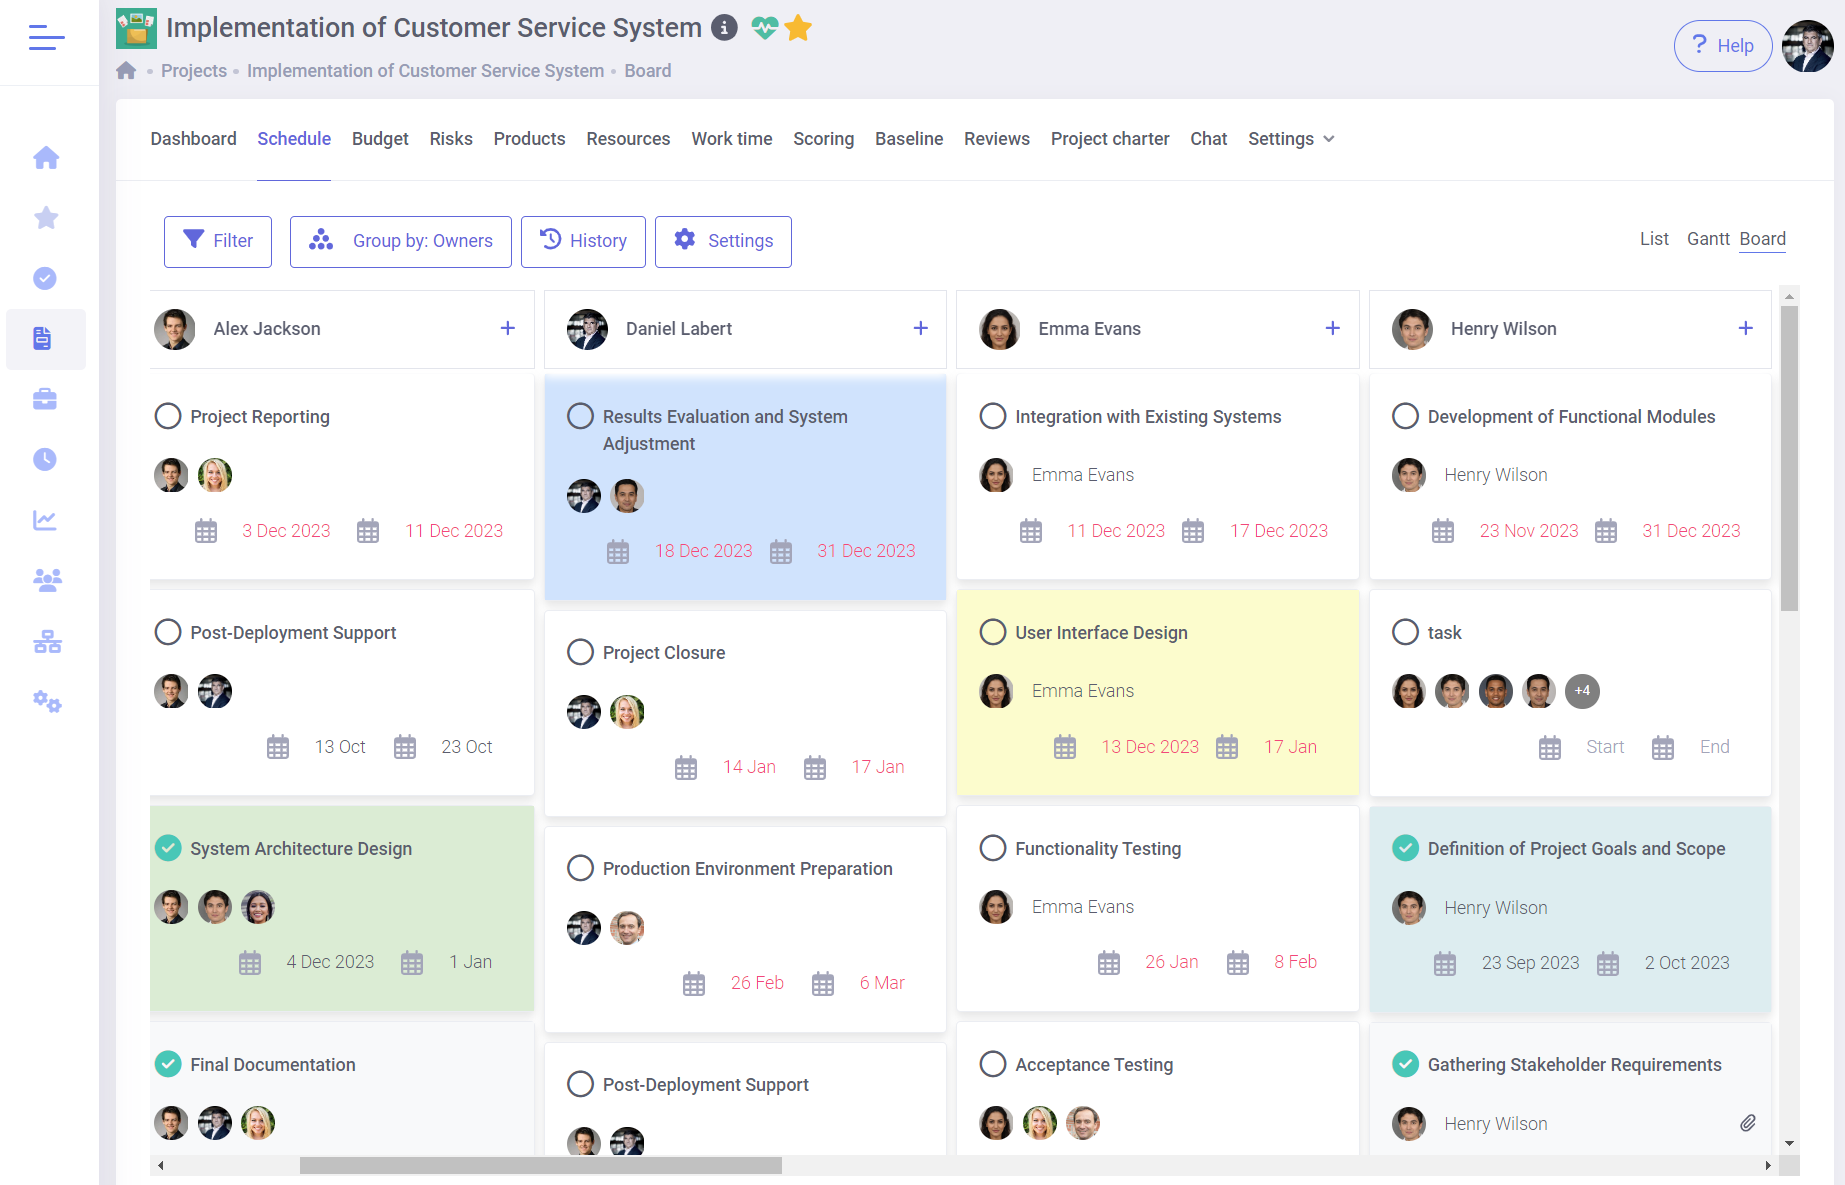
Task: Open the project health heartbeat icon
Action: [x=764, y=28]
